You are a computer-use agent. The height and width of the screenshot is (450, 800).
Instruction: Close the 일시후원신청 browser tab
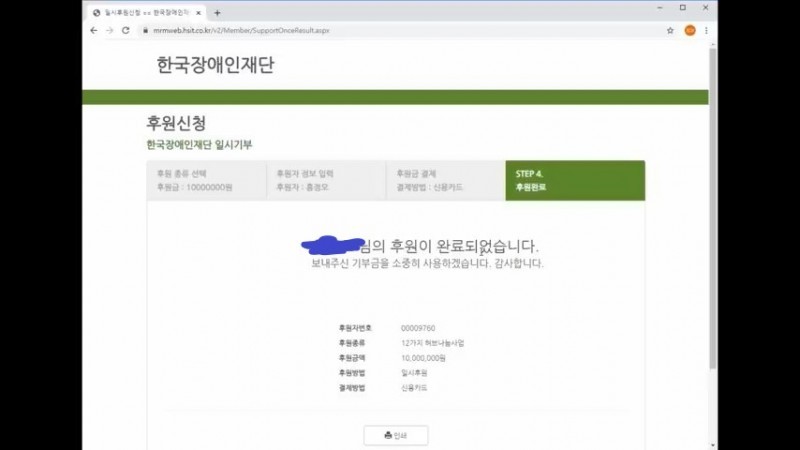200,13
